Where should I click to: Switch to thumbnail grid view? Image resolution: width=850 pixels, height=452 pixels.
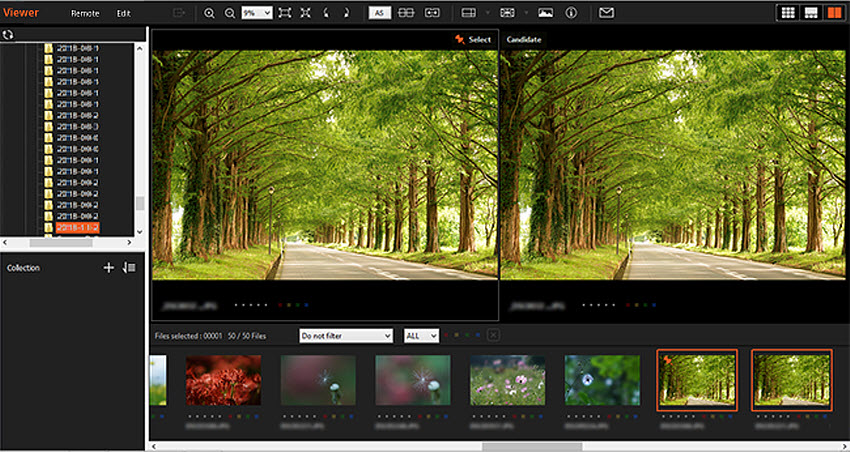[788, 13]
